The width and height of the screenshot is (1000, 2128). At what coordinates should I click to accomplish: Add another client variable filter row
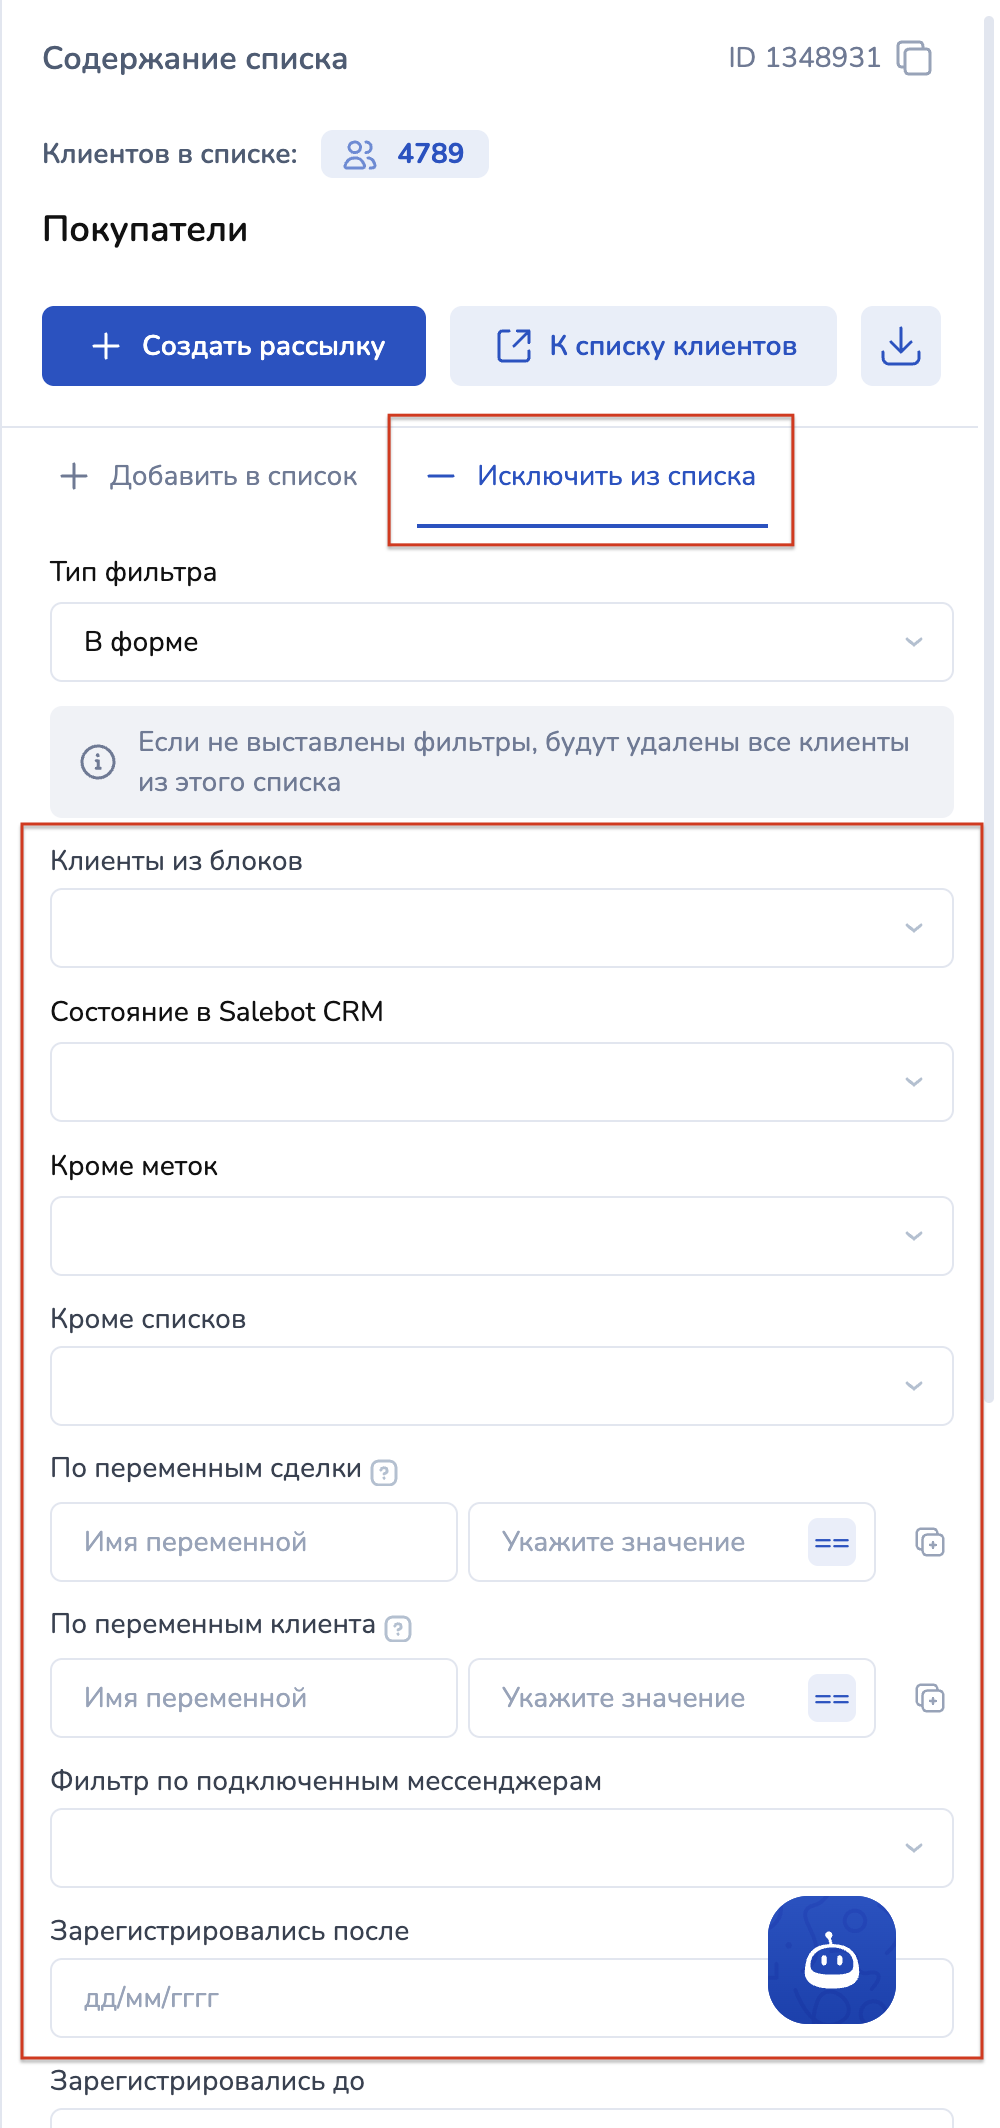tap(930, 1698)
